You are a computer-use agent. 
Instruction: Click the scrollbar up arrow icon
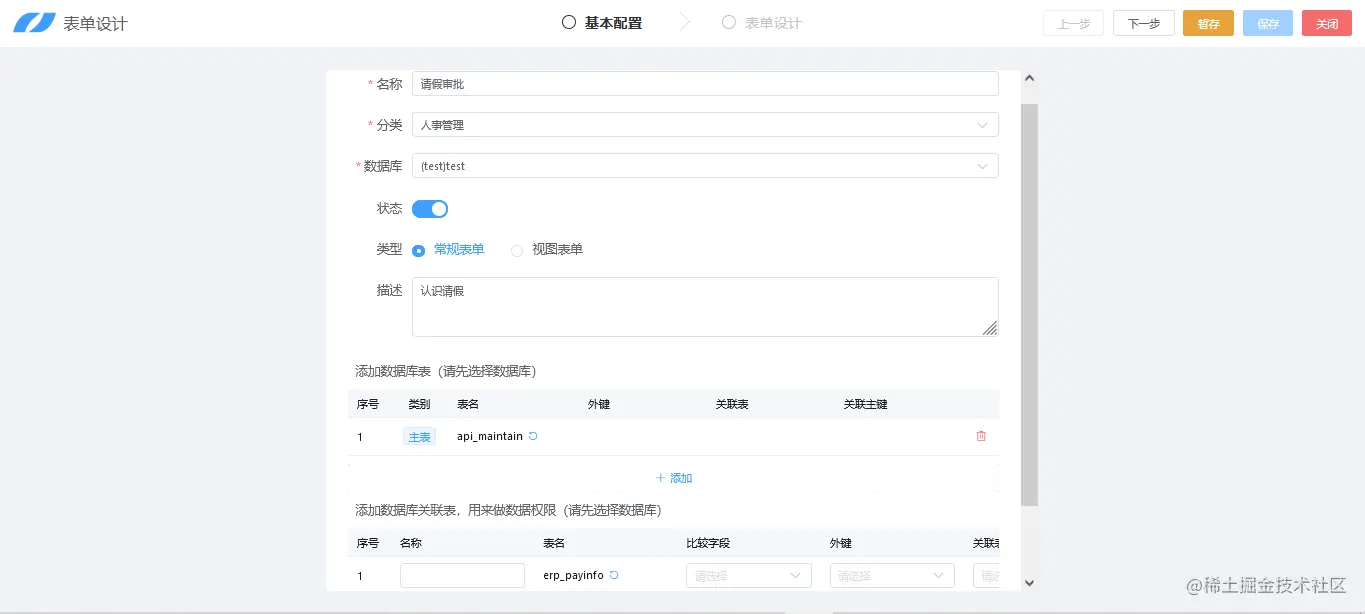pyautogui.click(x=1029, y=77)
